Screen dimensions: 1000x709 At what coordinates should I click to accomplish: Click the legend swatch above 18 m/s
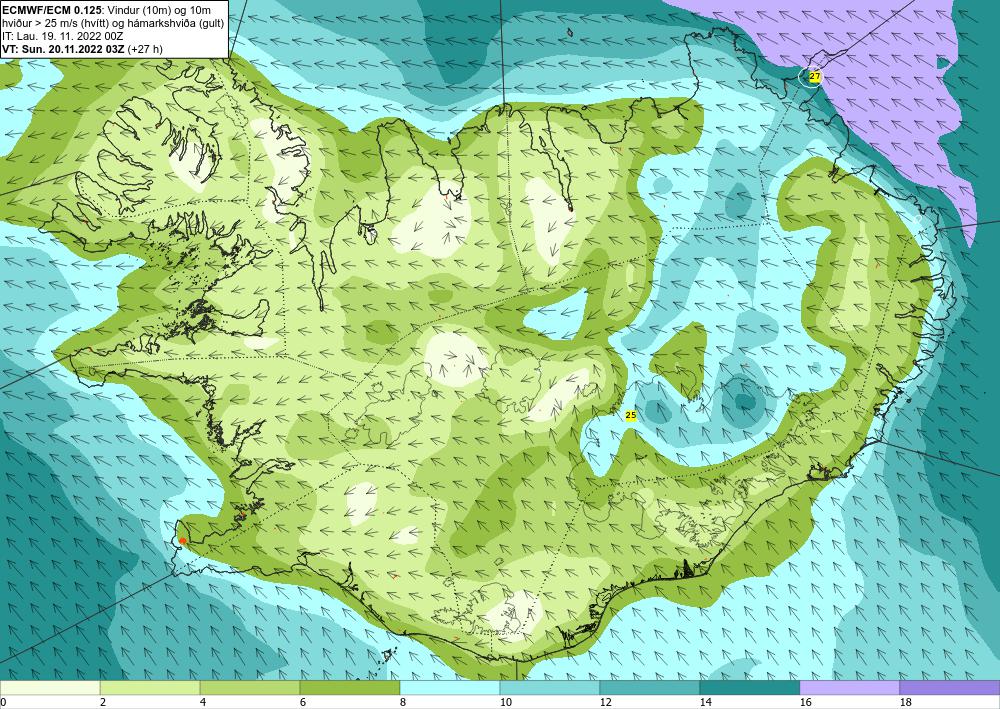(x=950, y=688)
